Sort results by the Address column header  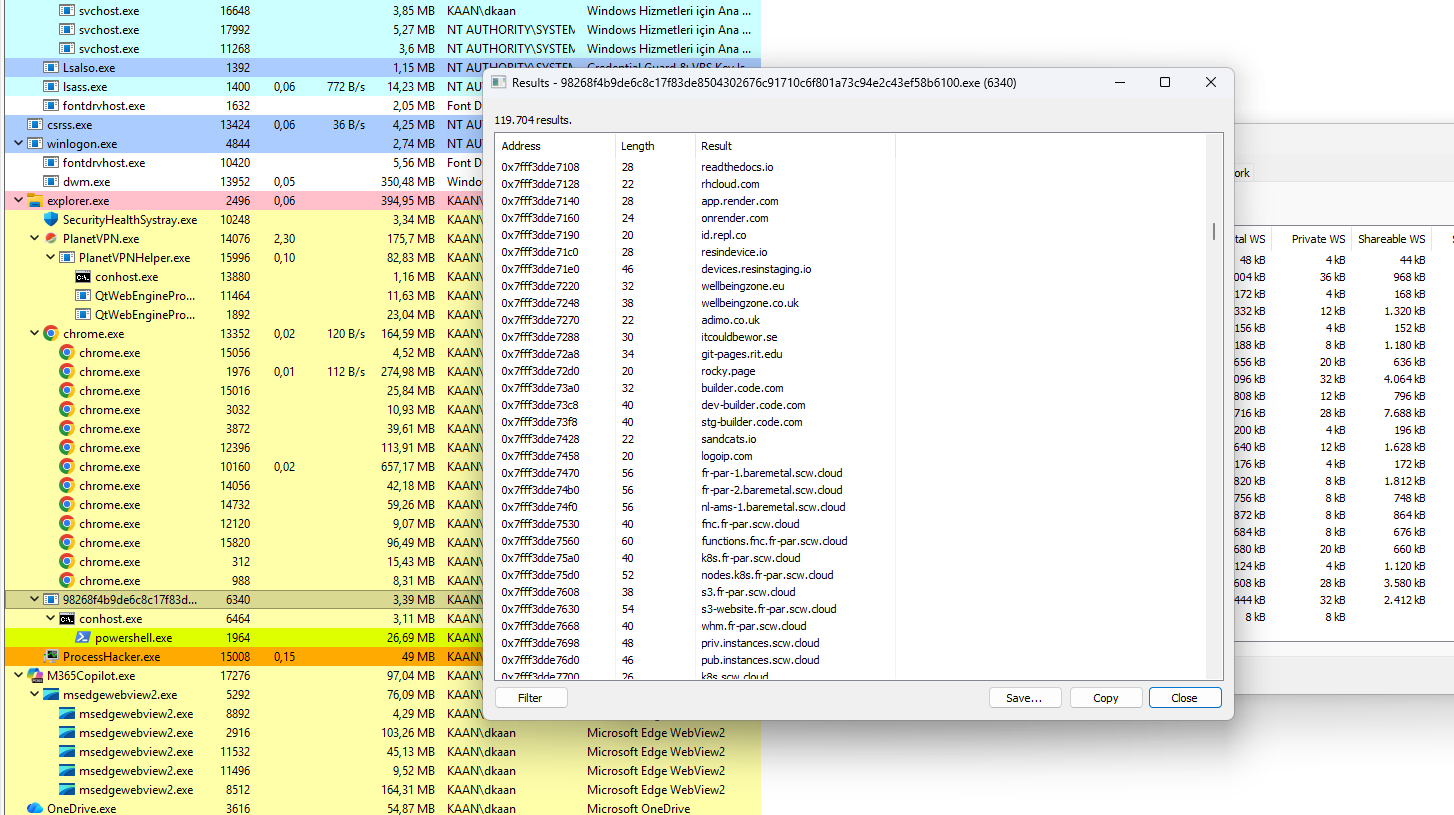point(555,146)
